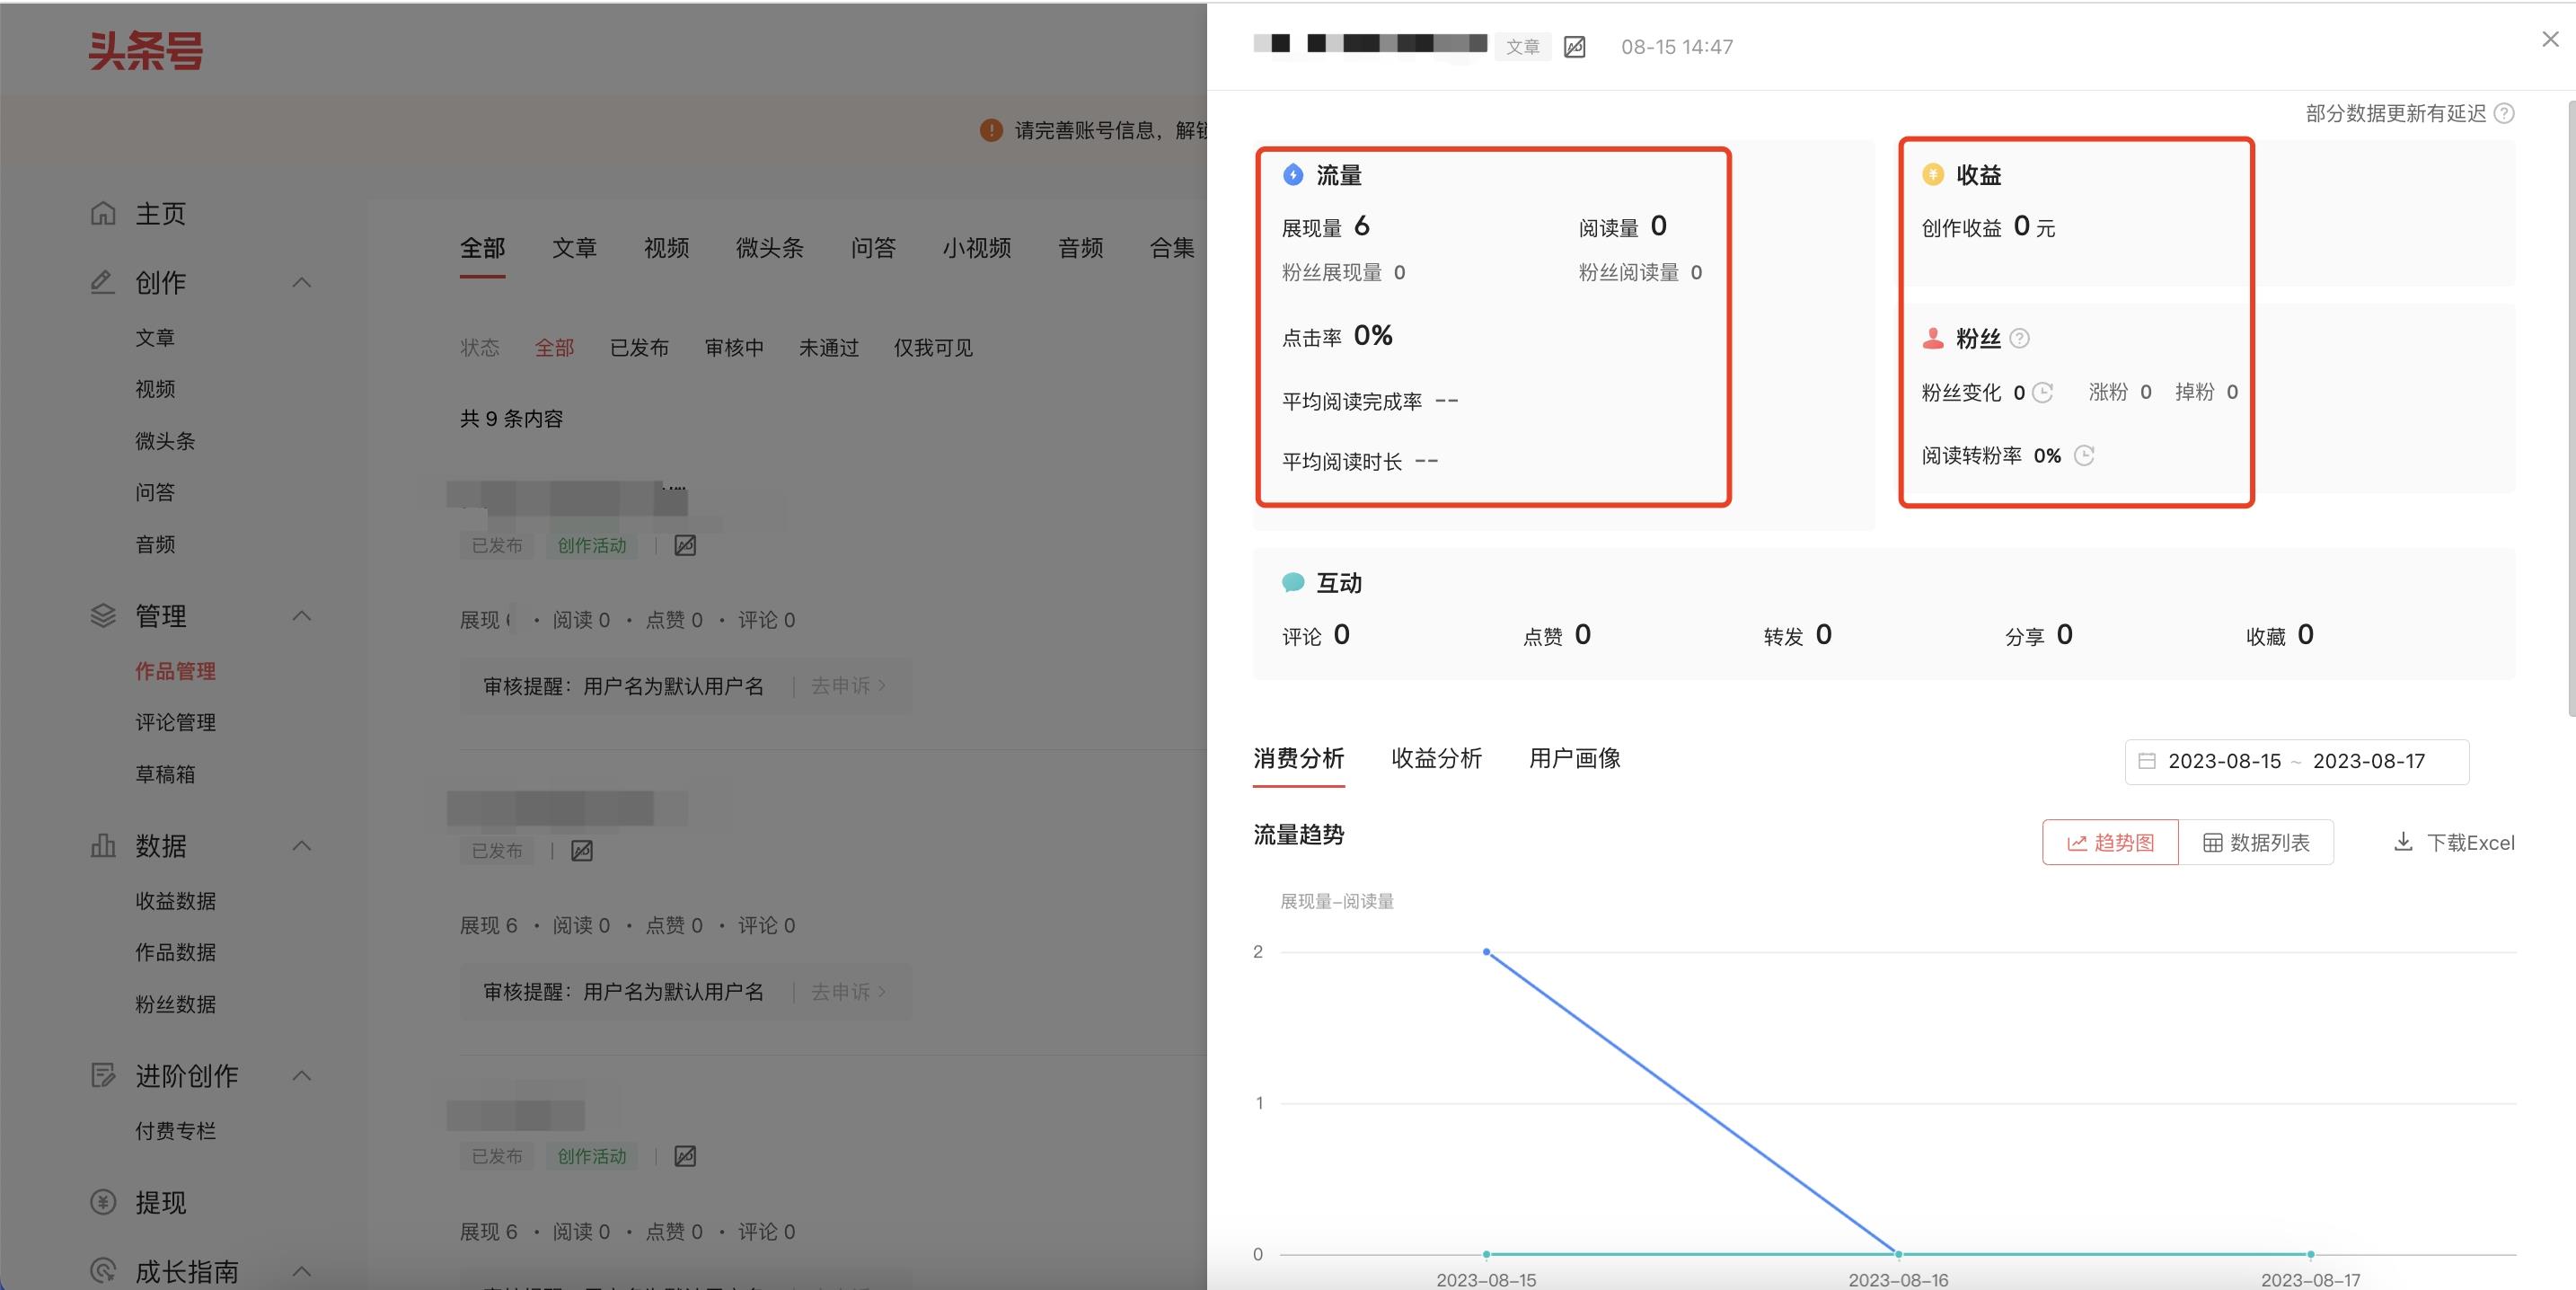Click the 2023-08-15 data point on chart
Image resolution: width=2576 pixels, height=1290 pixels.
click(x=1486, y=952)
